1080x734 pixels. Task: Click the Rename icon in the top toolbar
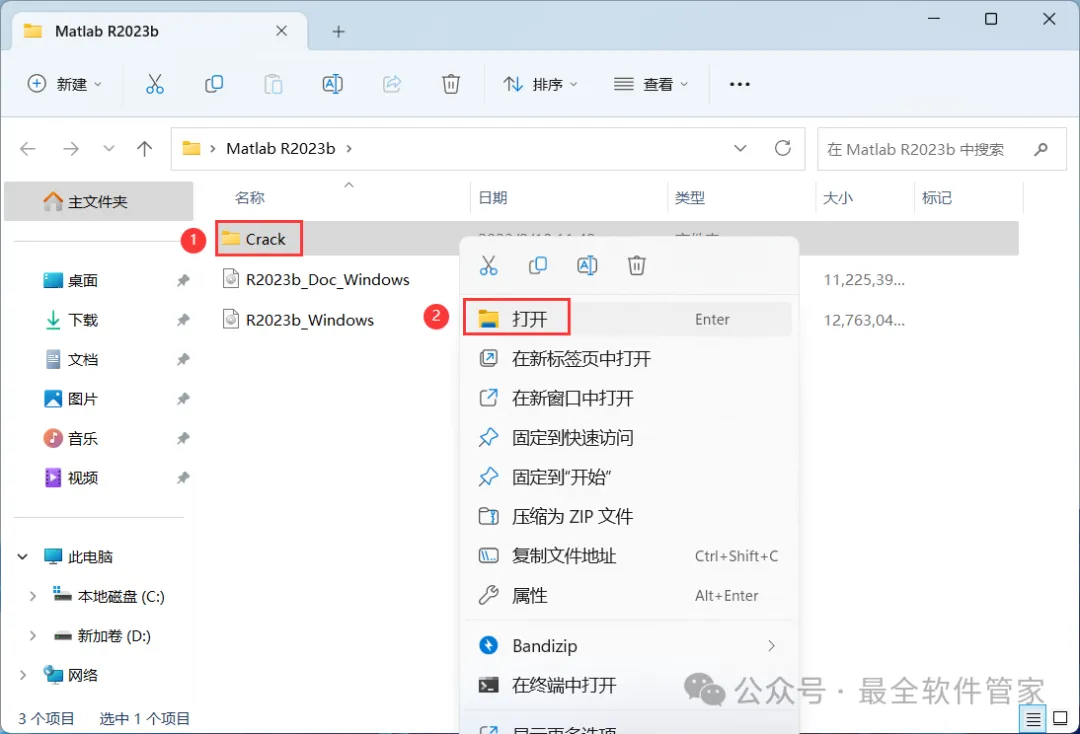tap(333, 84)
